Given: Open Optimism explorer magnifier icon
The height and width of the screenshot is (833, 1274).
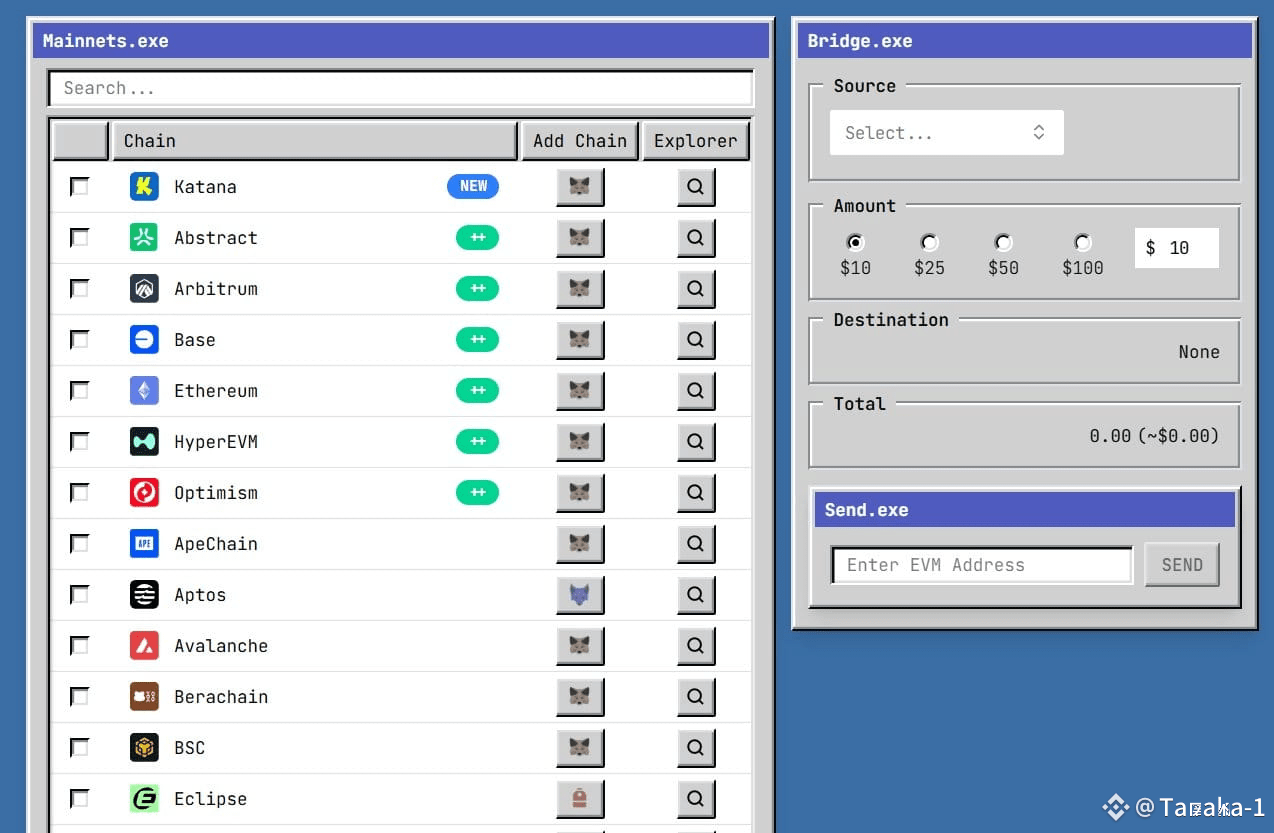Looking at the screenshot, I should pos(696,493).
